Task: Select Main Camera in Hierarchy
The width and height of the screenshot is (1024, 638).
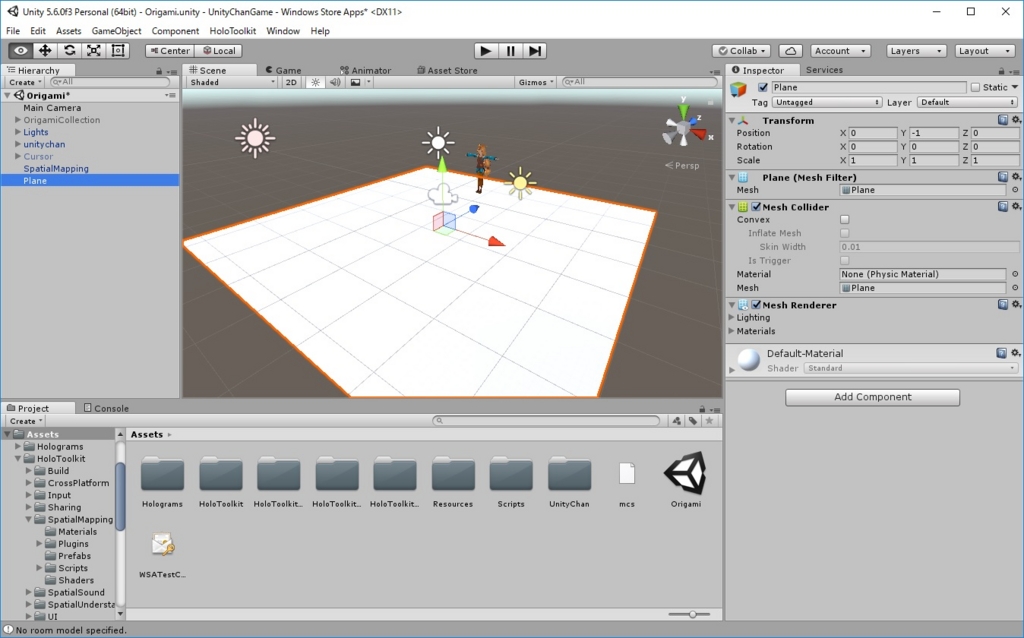Action: pos(52,108)
